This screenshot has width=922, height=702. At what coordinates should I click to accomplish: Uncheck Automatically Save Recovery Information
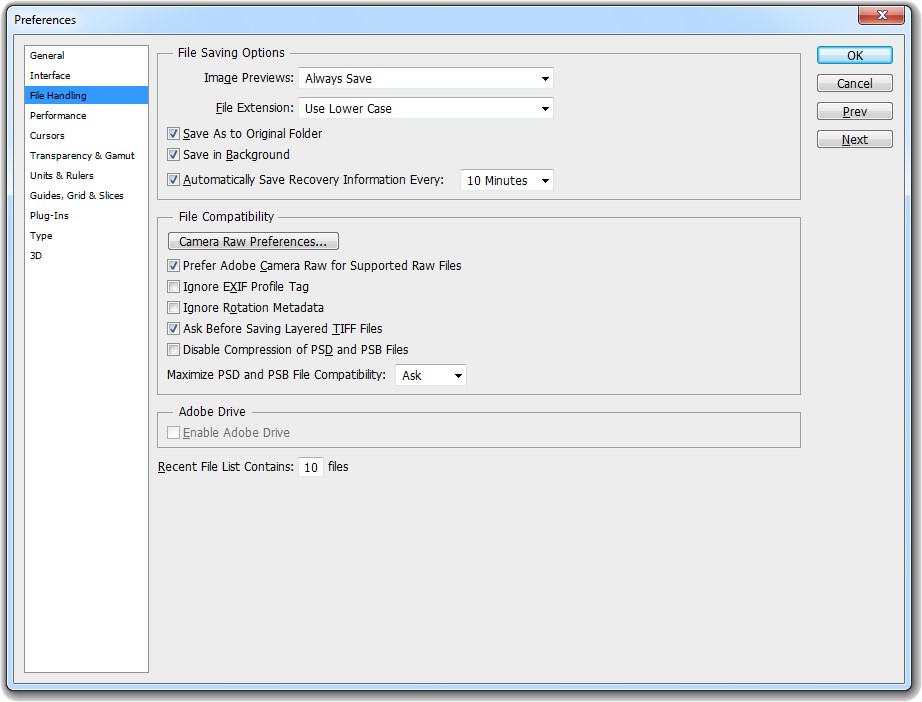[174, 181]
